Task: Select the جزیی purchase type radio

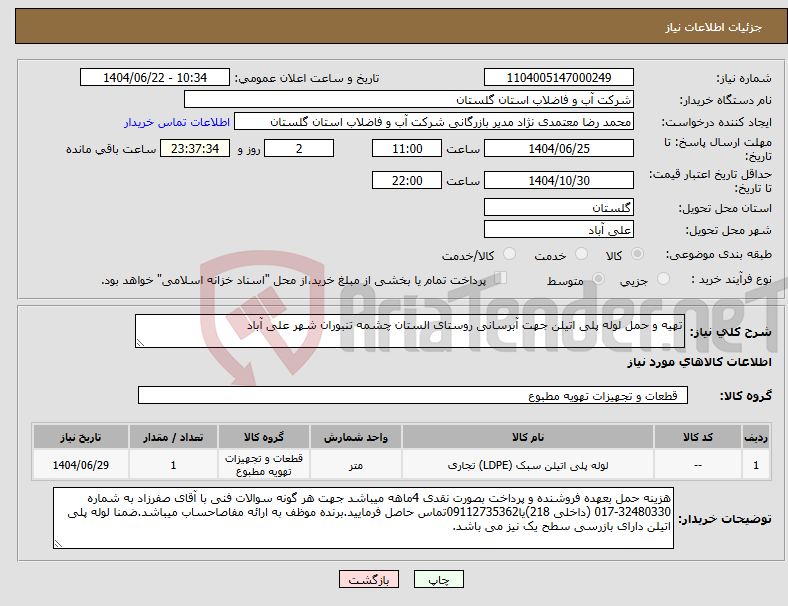Action: point(663,279)
